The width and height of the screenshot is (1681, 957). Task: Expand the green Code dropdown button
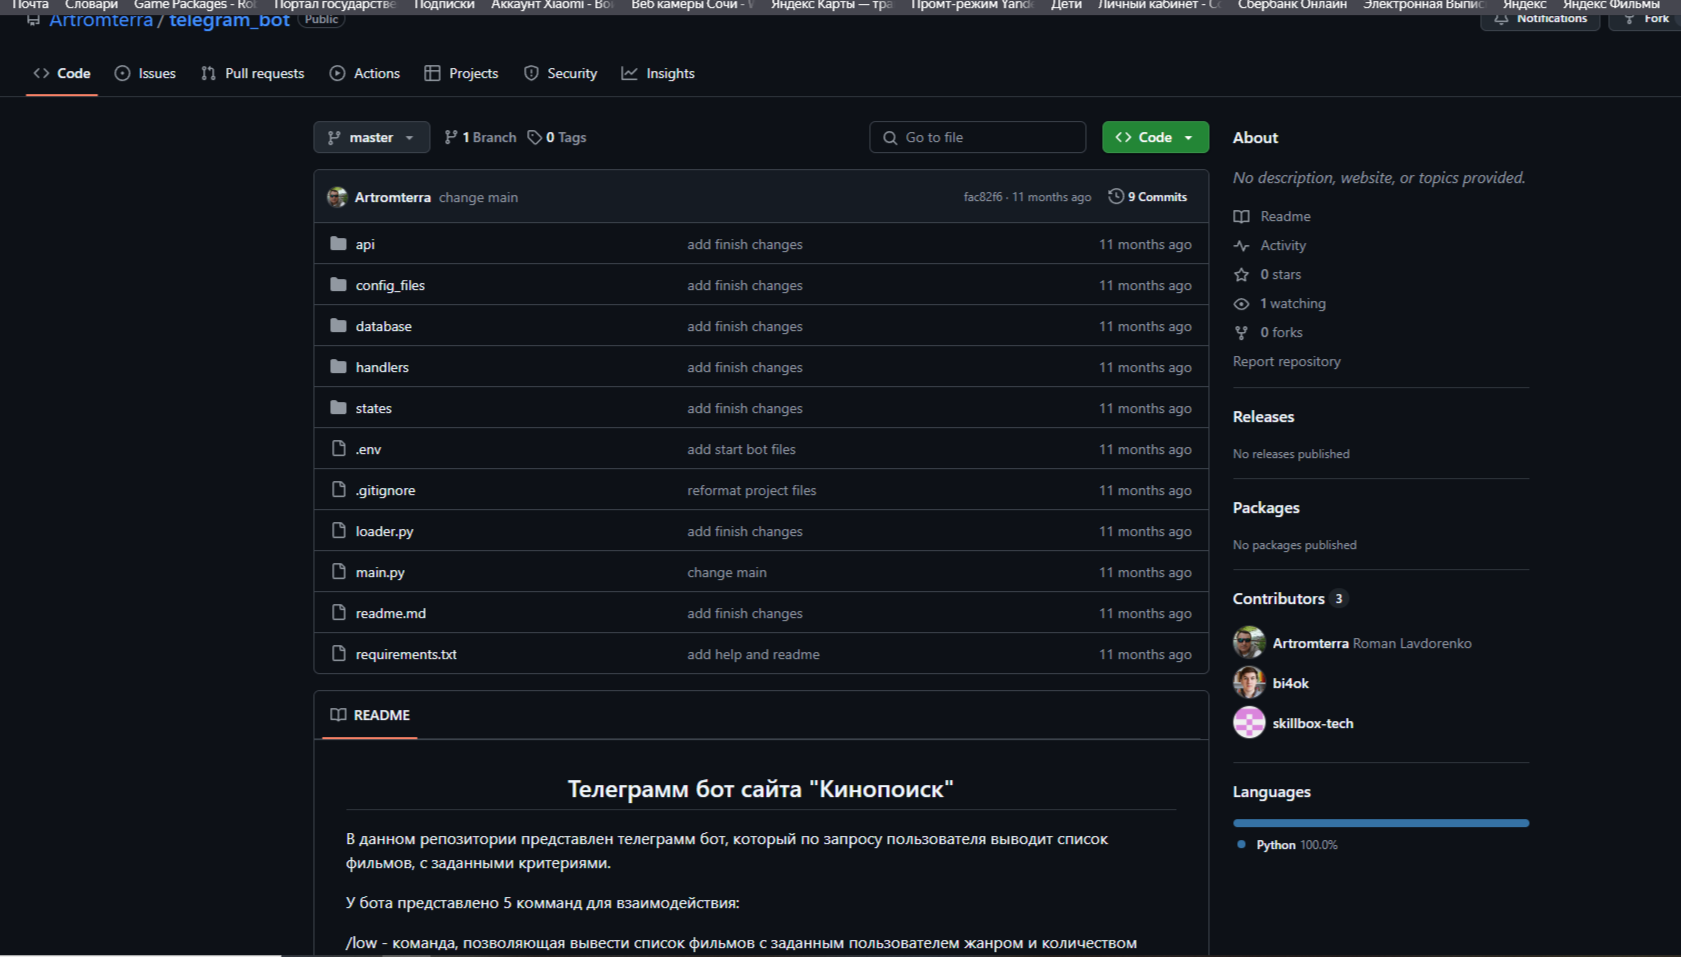[1155, 137]
